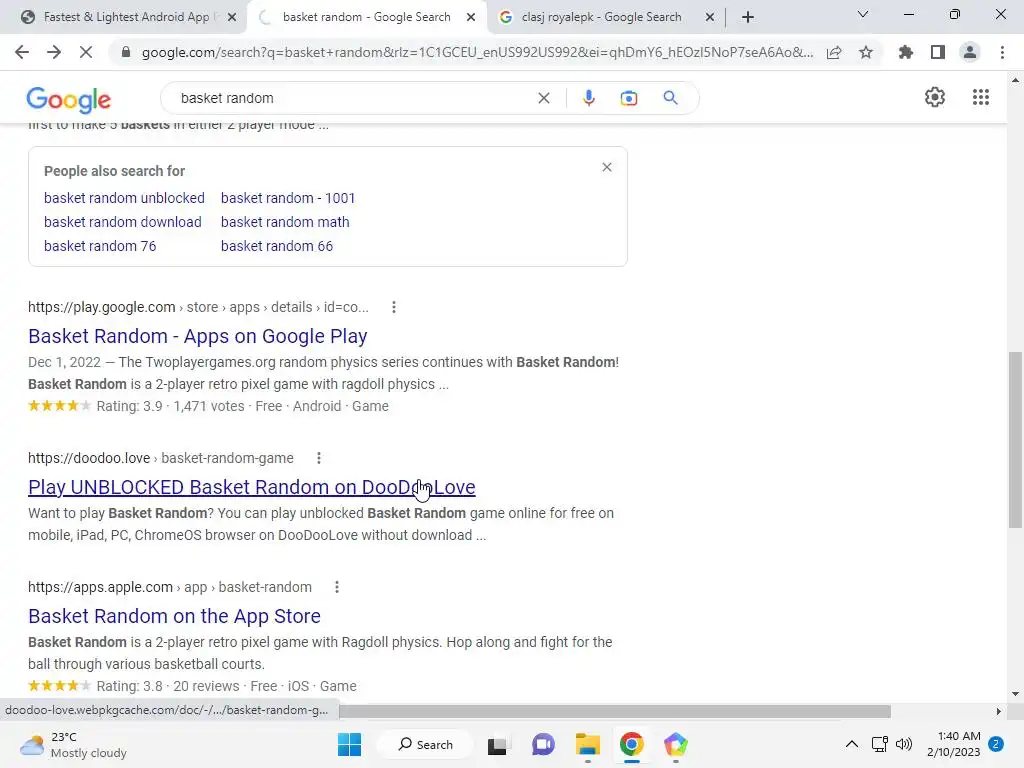Image resolution: width=1024 pixels, height=768 pixels.
Task: Open Basket Random on the App Store
Action: 174,616
